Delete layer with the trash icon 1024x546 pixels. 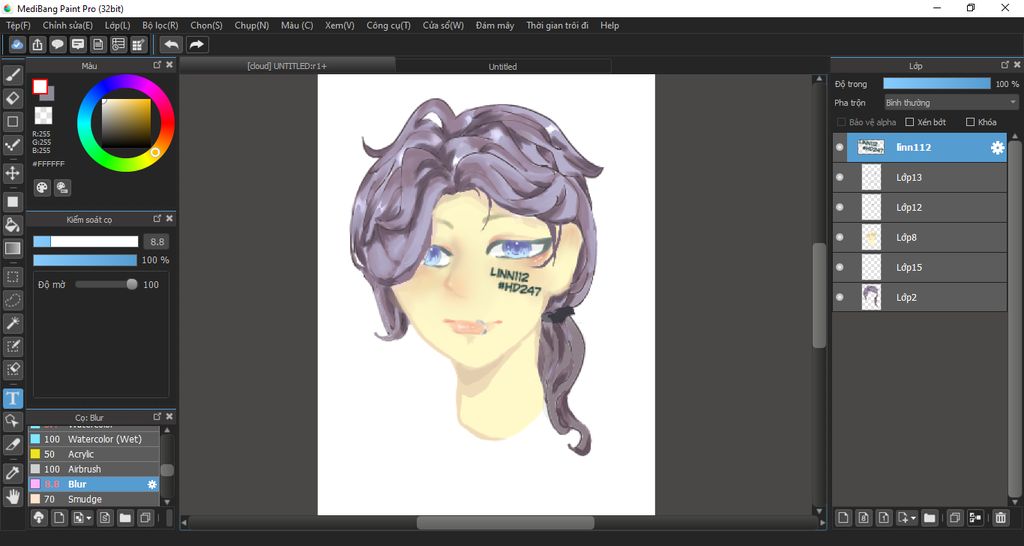point(1000,518)
